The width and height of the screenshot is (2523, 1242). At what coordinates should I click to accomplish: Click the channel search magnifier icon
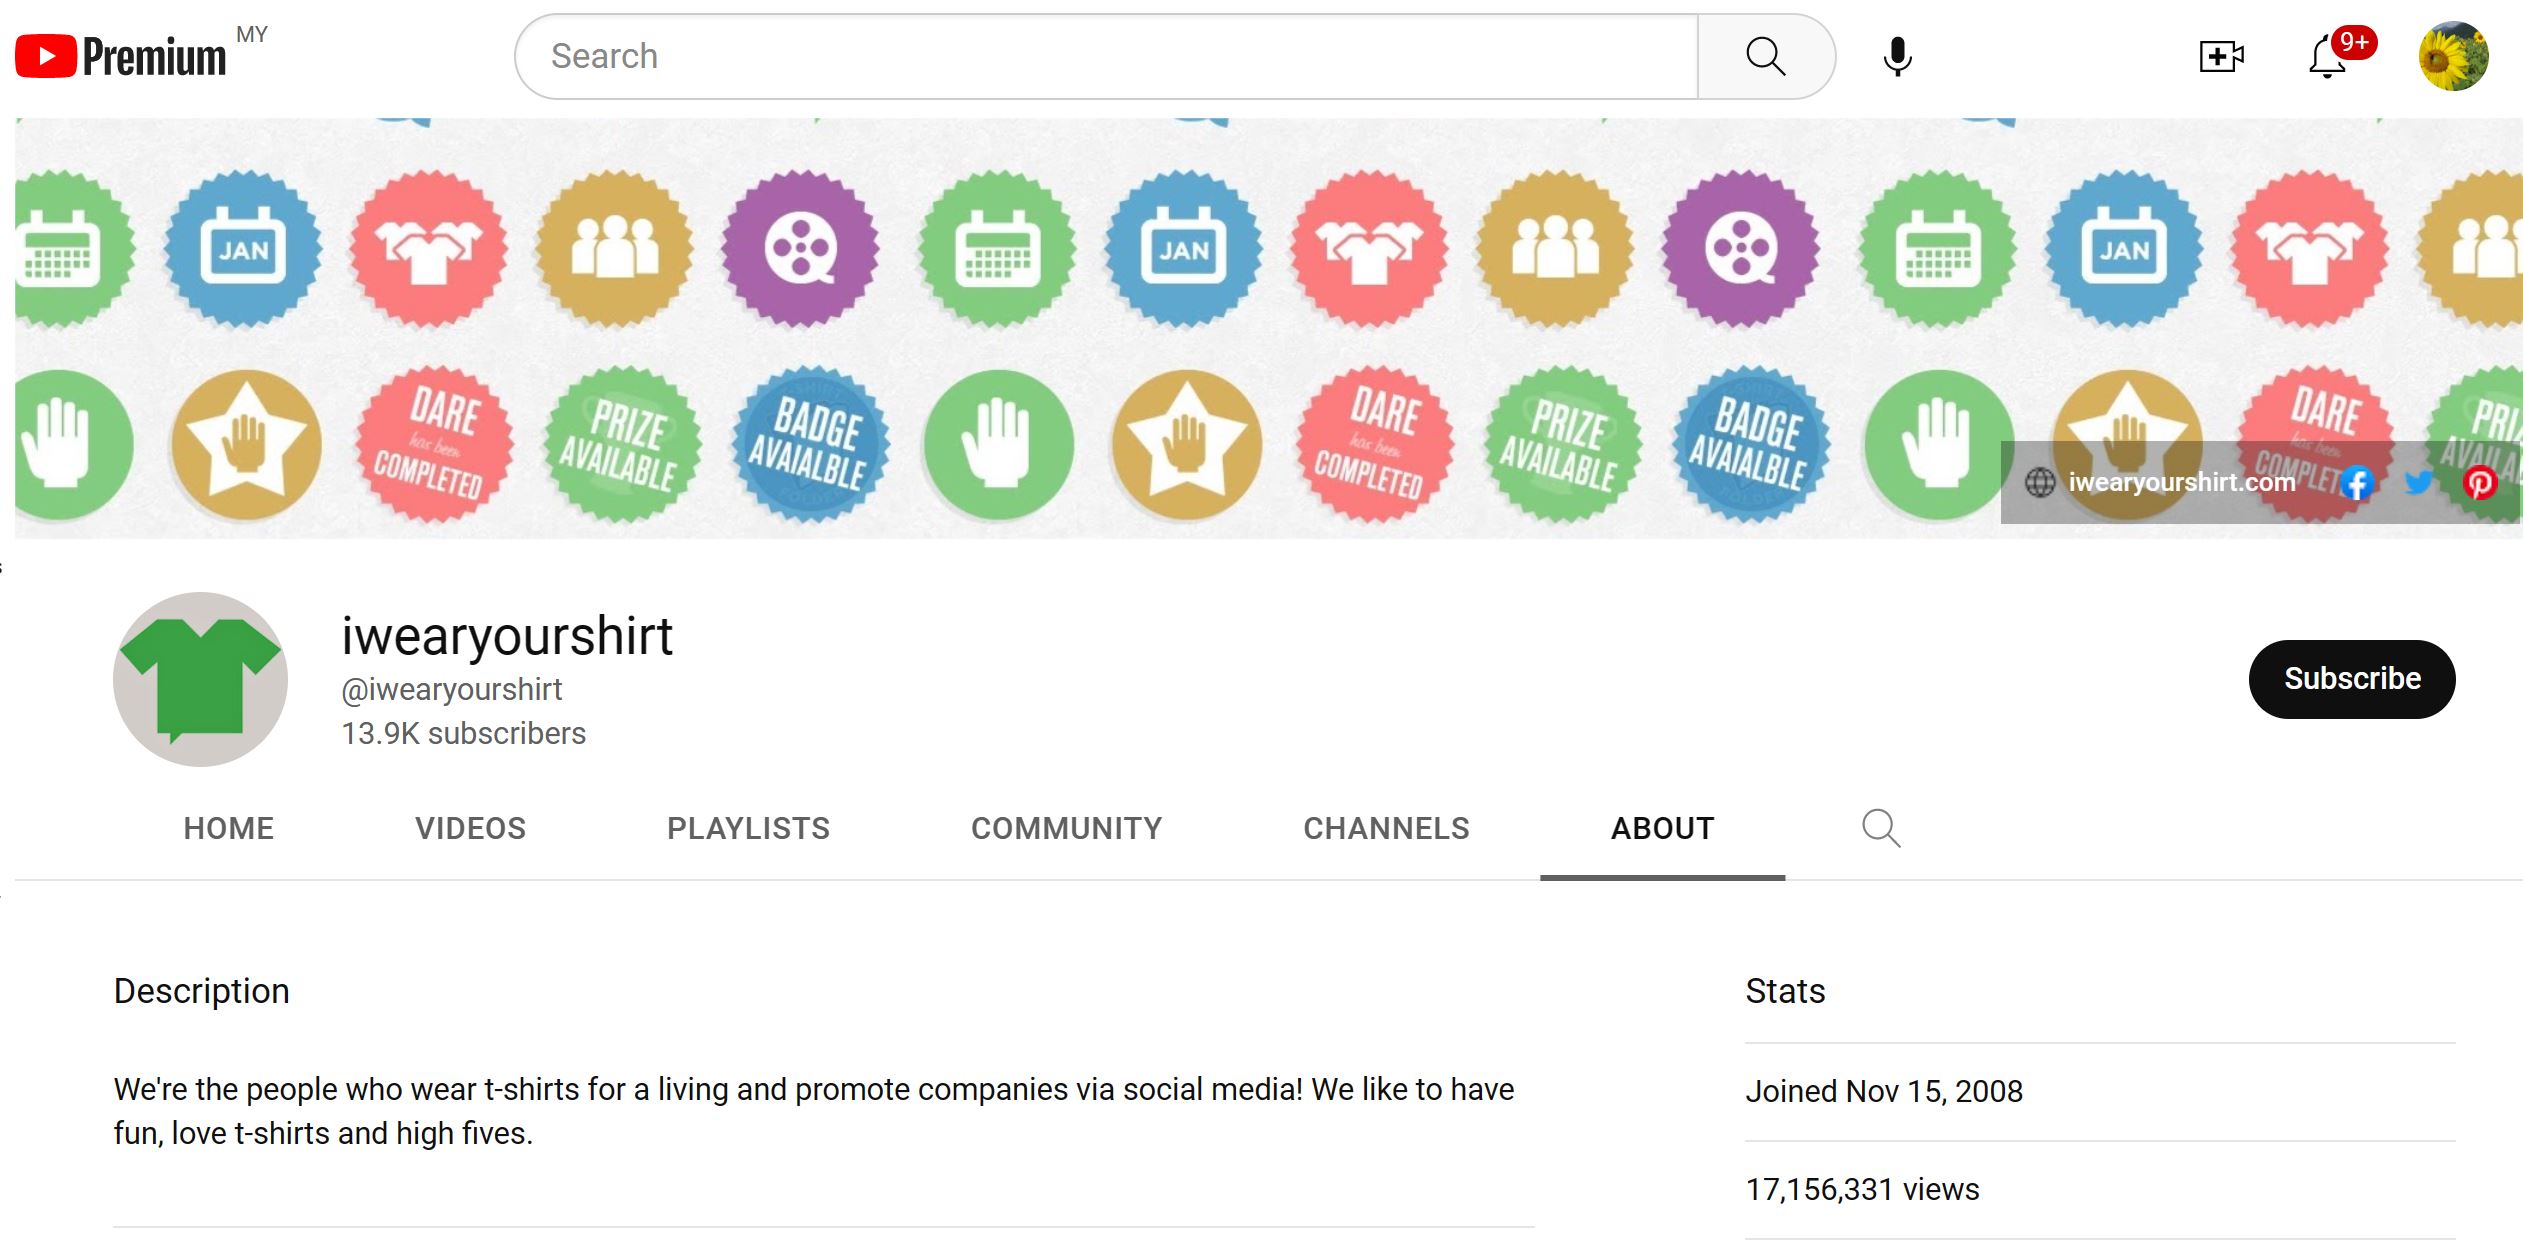coord(1881,828)
